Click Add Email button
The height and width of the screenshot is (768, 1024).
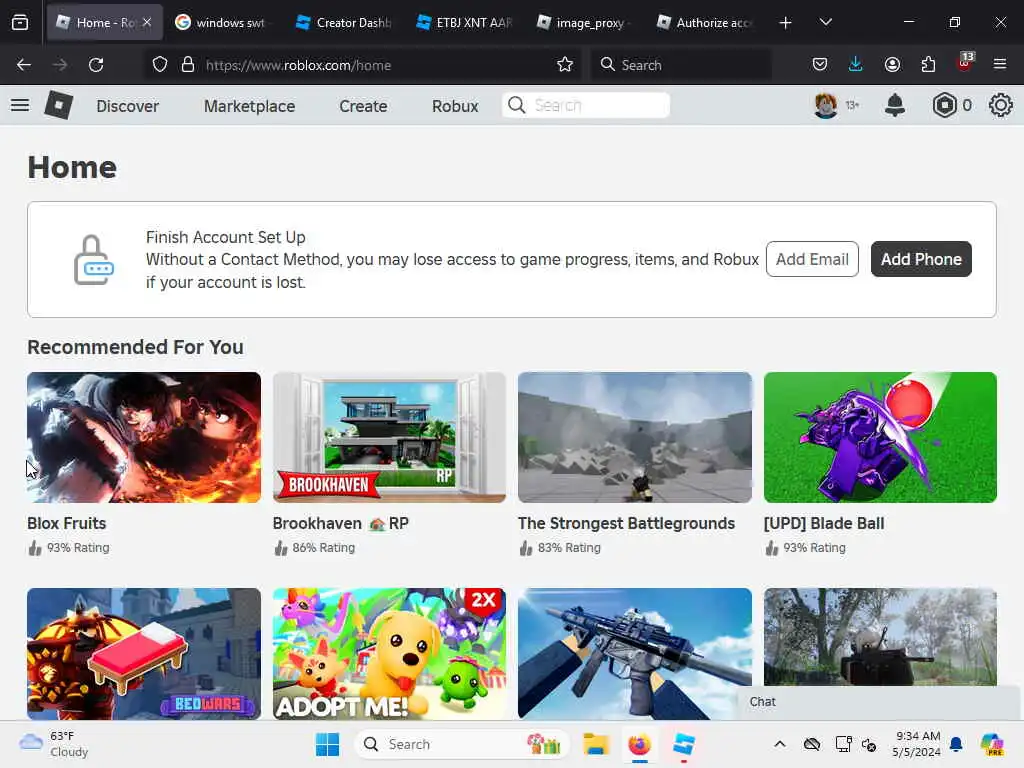click(x=812, y=259)
